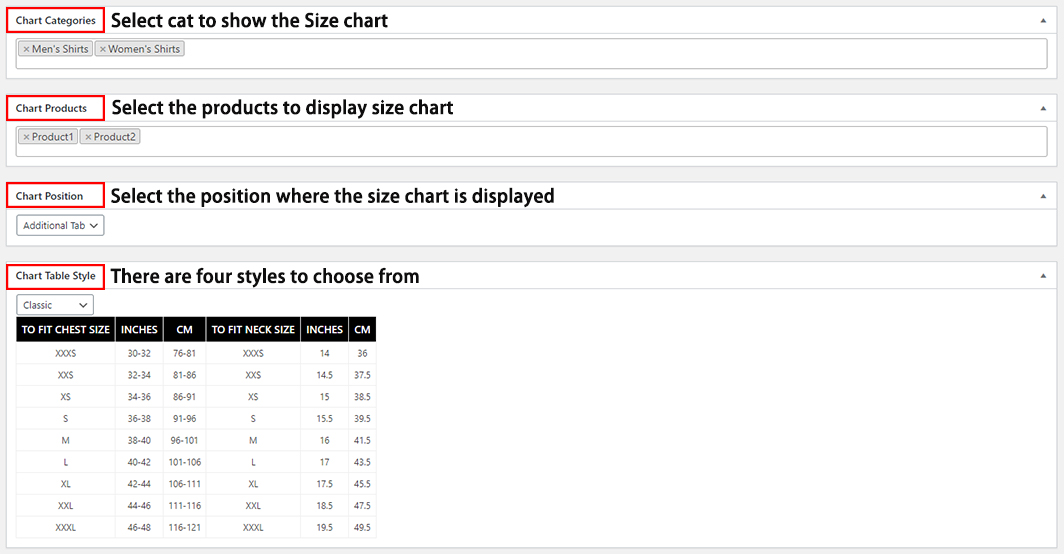Click the TO FIT NECK SIZE column header

(x=253, y=330)
